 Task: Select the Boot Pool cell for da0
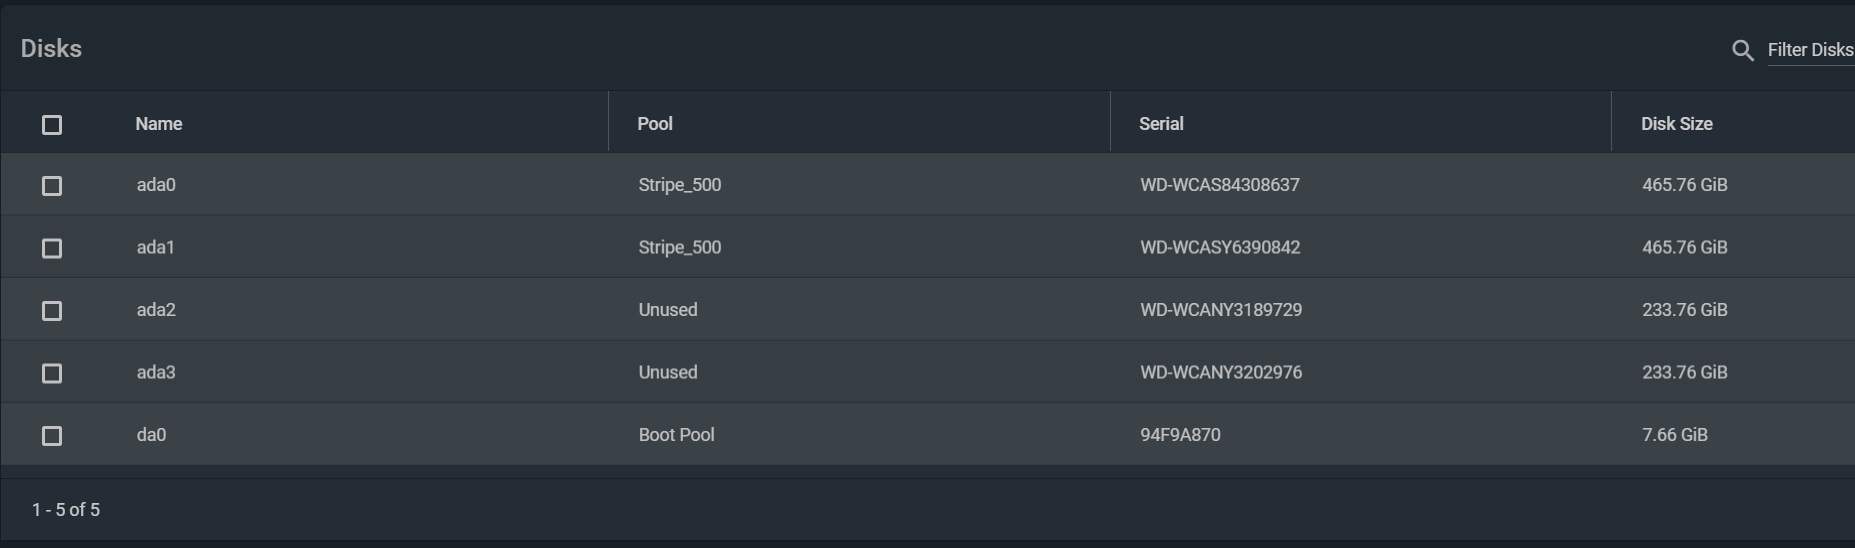[677, 435]
